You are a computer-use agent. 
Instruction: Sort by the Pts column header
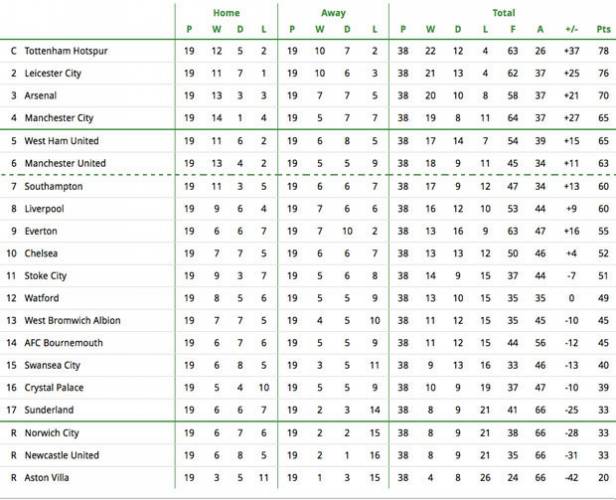pyautogui.click(x=603, y=29)
